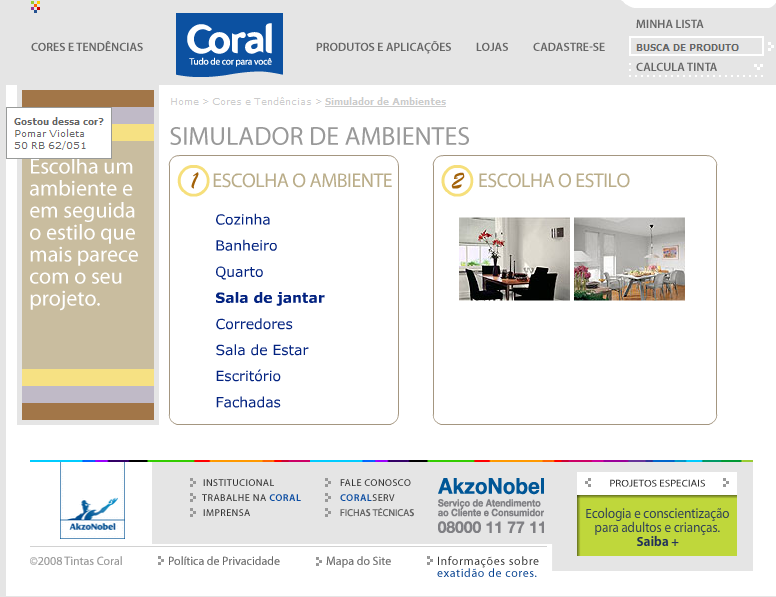Click the Coral logo
776x597 pixels.
[229, 45]
